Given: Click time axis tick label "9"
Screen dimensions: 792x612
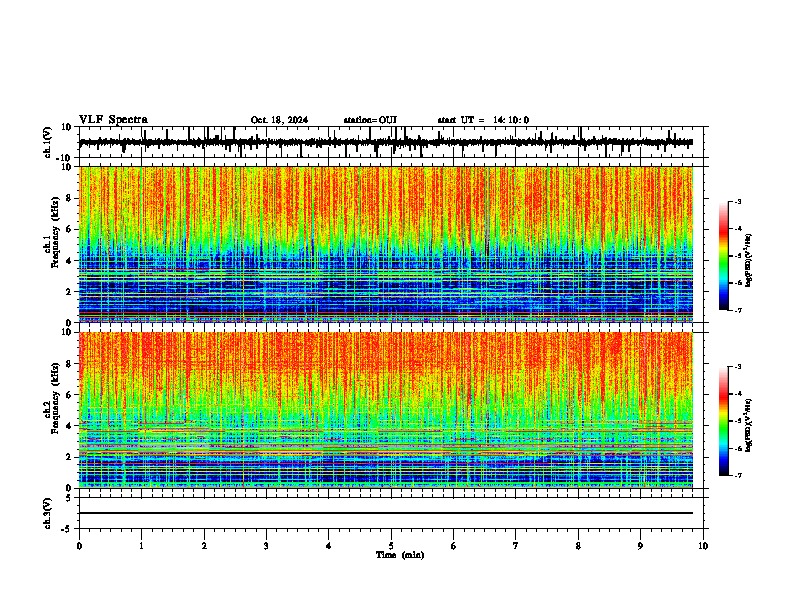Looking at the screenshot, I should (640, 546).
